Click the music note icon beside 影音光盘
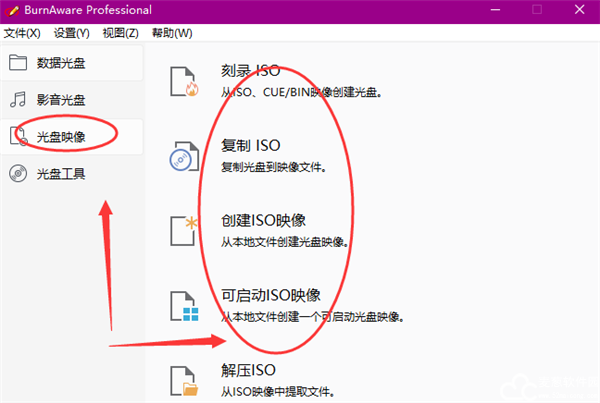 (x=18, y=100)
